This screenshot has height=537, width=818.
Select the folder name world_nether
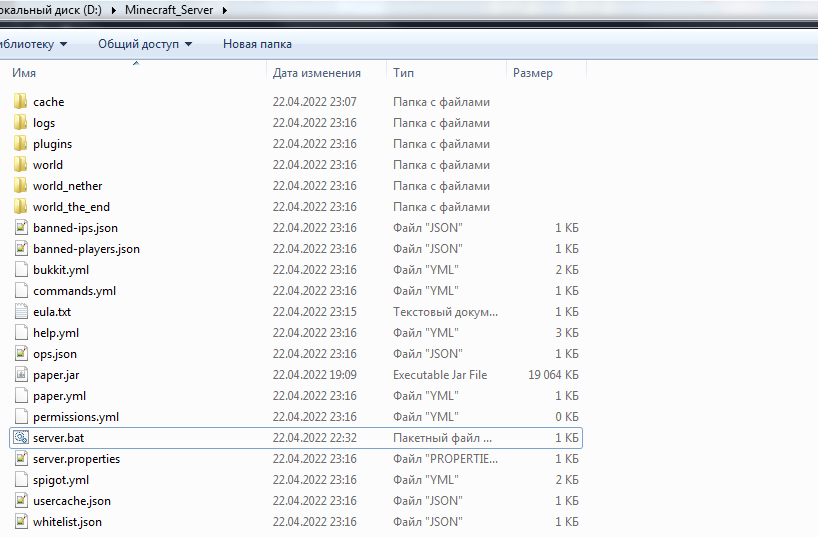(68, 186)
